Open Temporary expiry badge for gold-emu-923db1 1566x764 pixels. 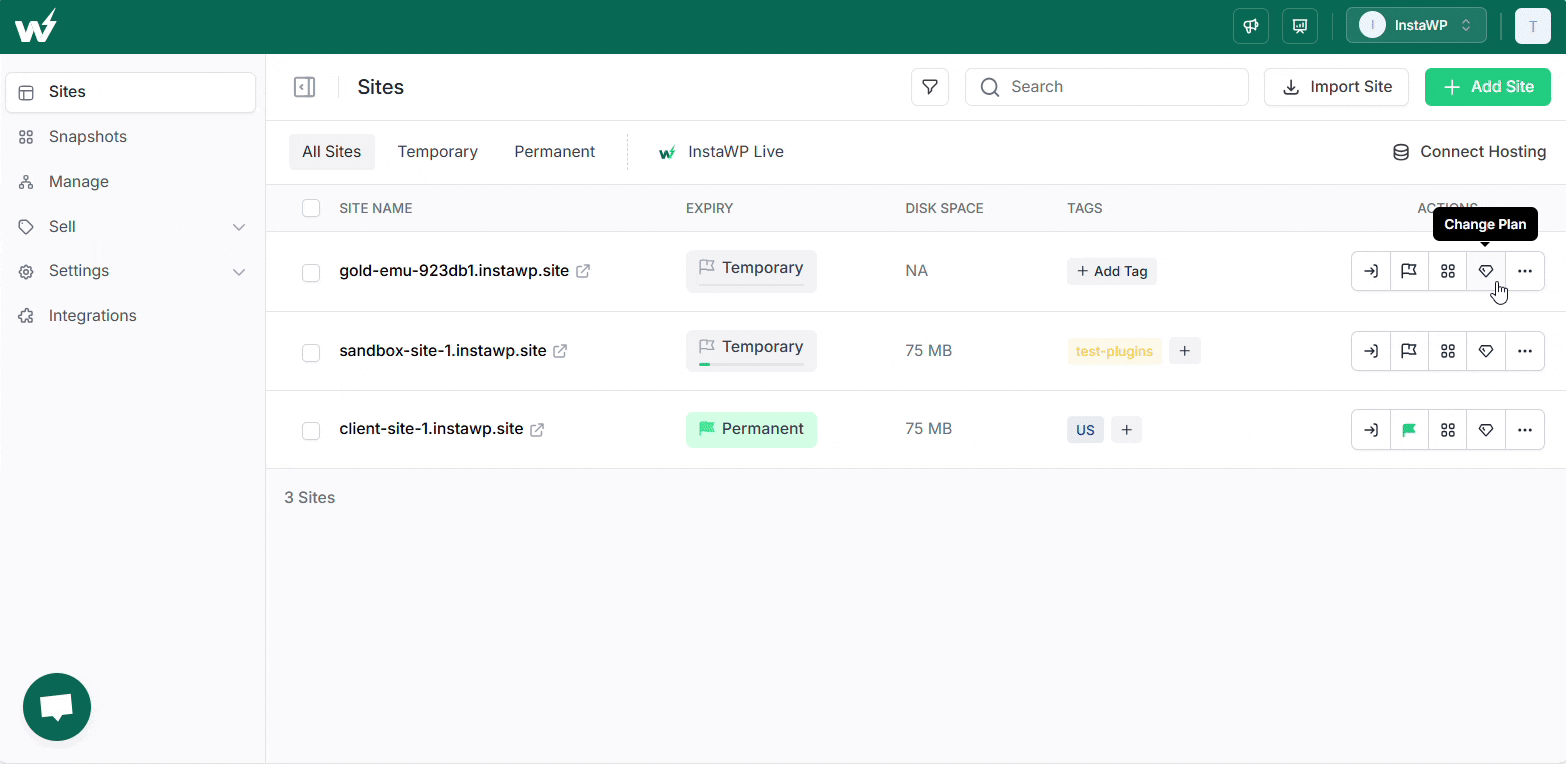[751, 271]
